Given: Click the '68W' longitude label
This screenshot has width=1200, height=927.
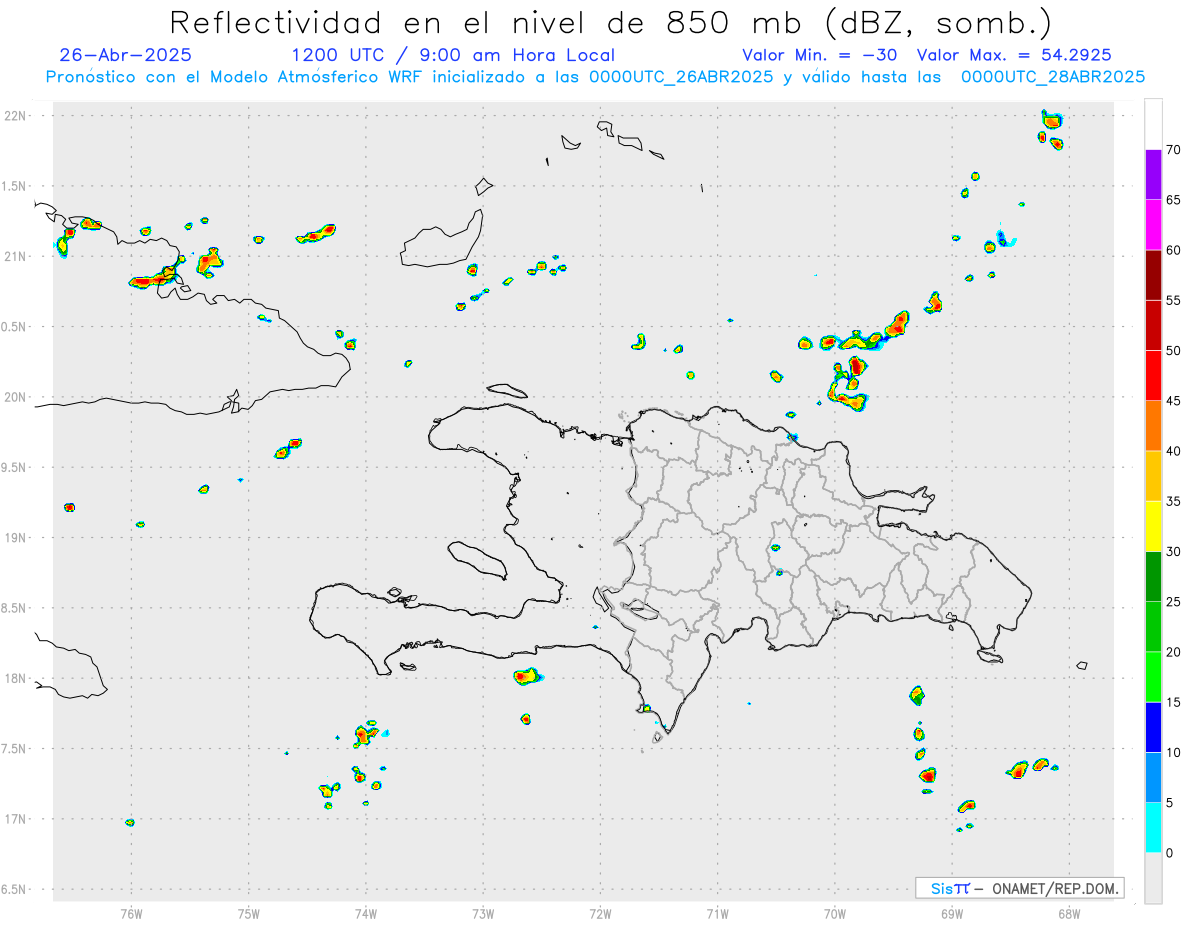Looking at the screenshot, I should pos(1069,912).
